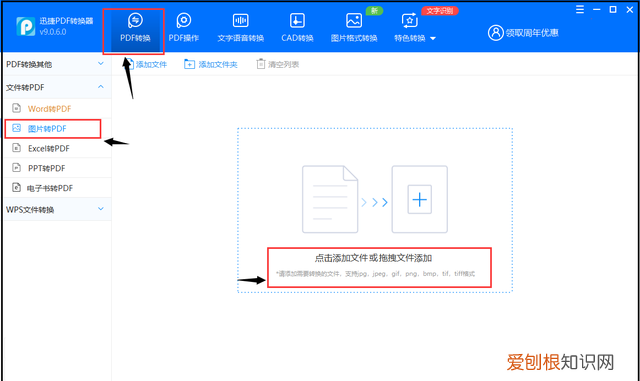Image resolution: width=640 pixels, height=381 pixels.
Task: Click 点击添加文件或拖拽文件添加 text
Action: click(x=373, y=258)
